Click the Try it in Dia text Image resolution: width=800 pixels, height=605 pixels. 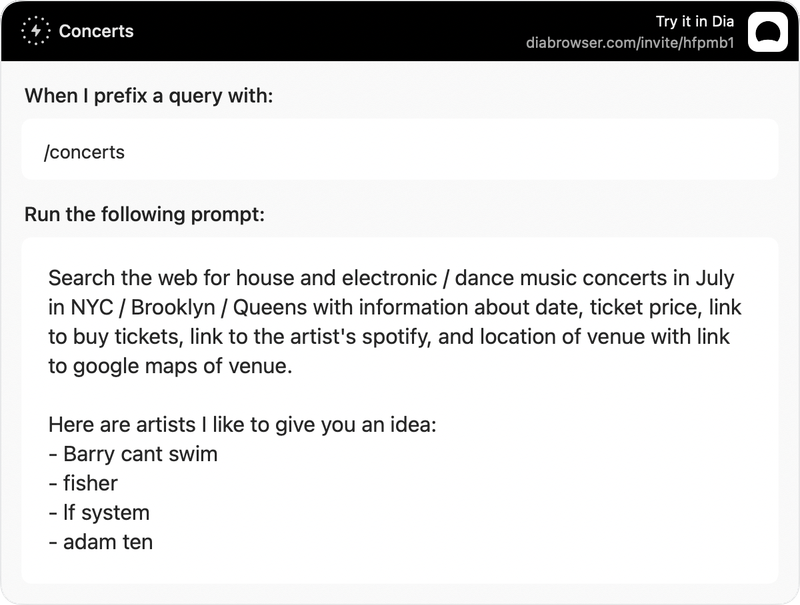coord(694,21)
